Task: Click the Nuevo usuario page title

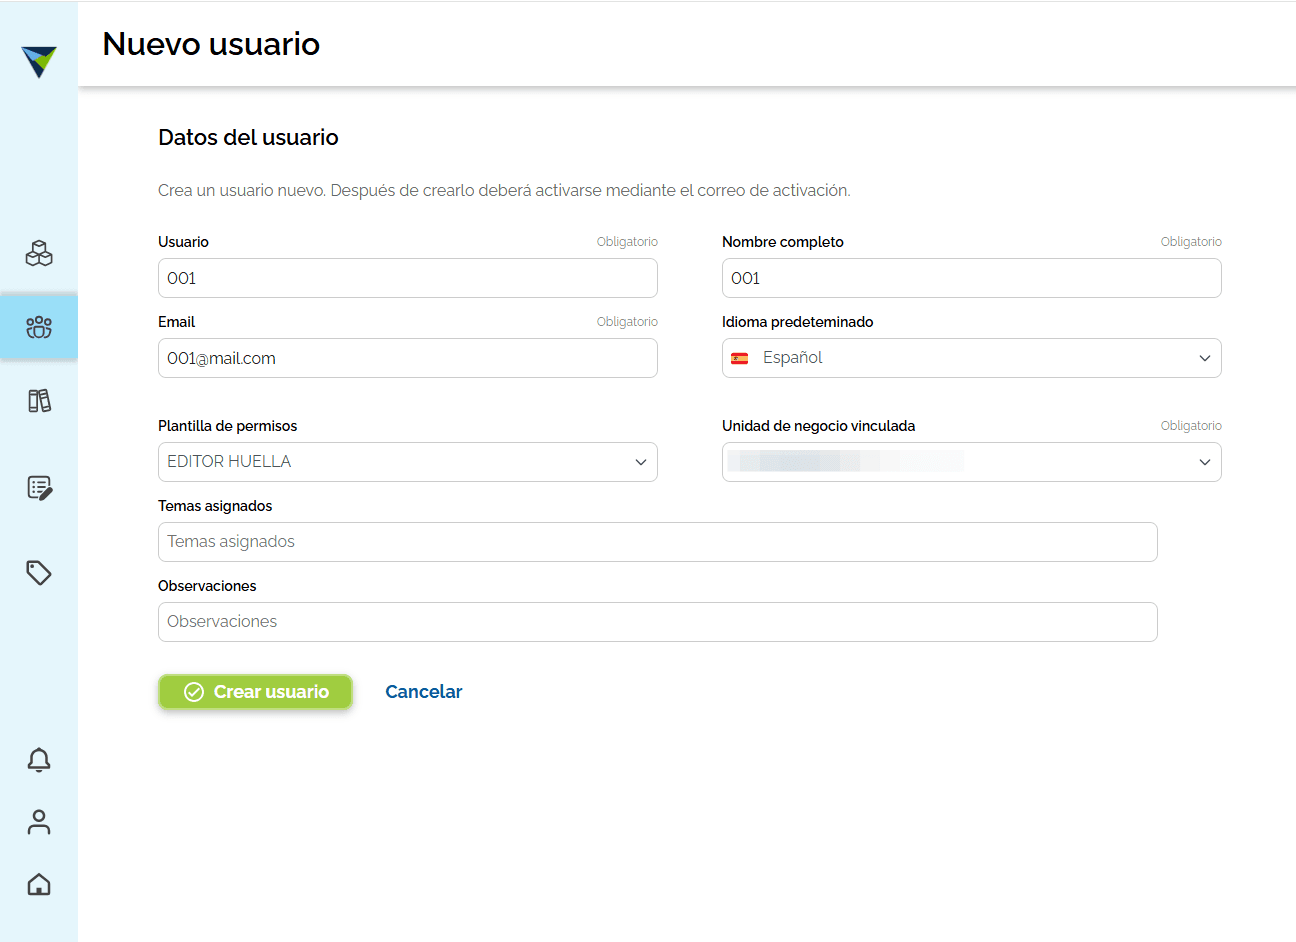Action: coord(211,44)
